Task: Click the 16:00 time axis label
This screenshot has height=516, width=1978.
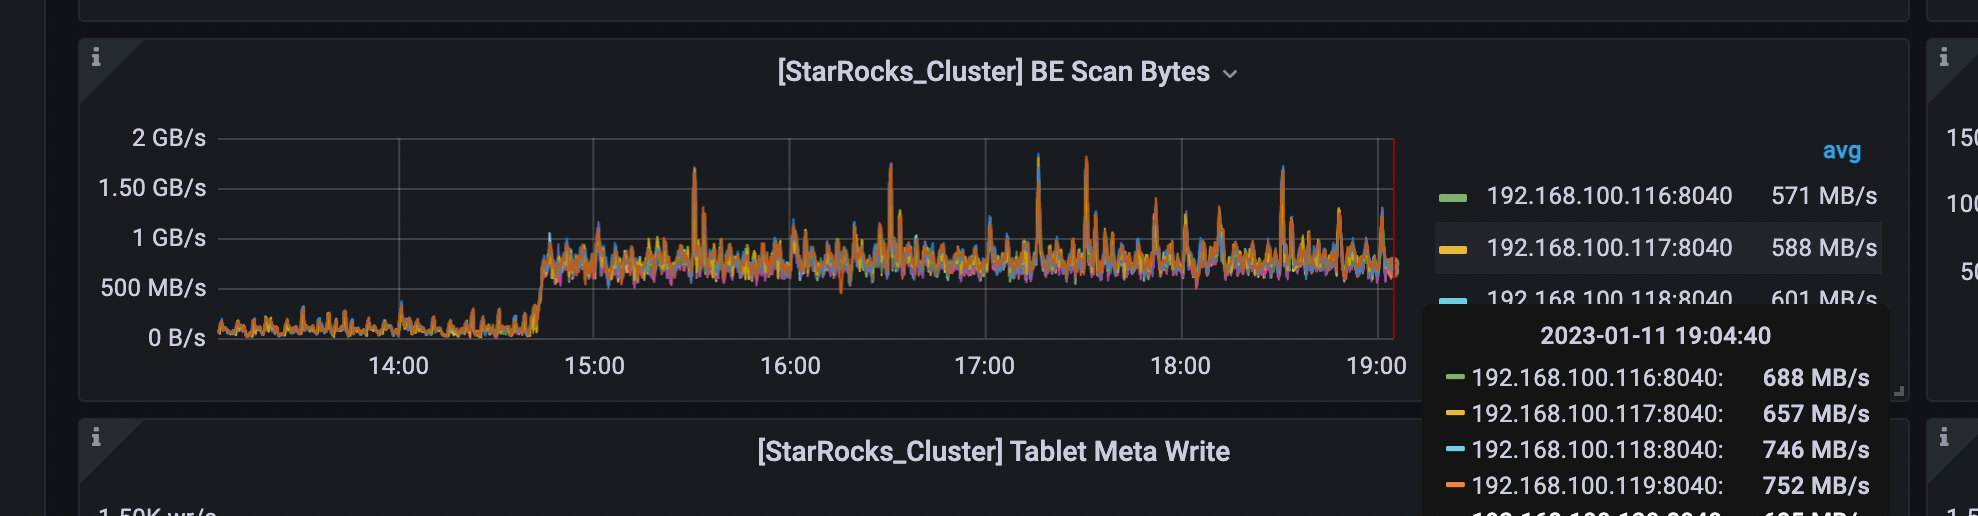Action: point(790,366)
